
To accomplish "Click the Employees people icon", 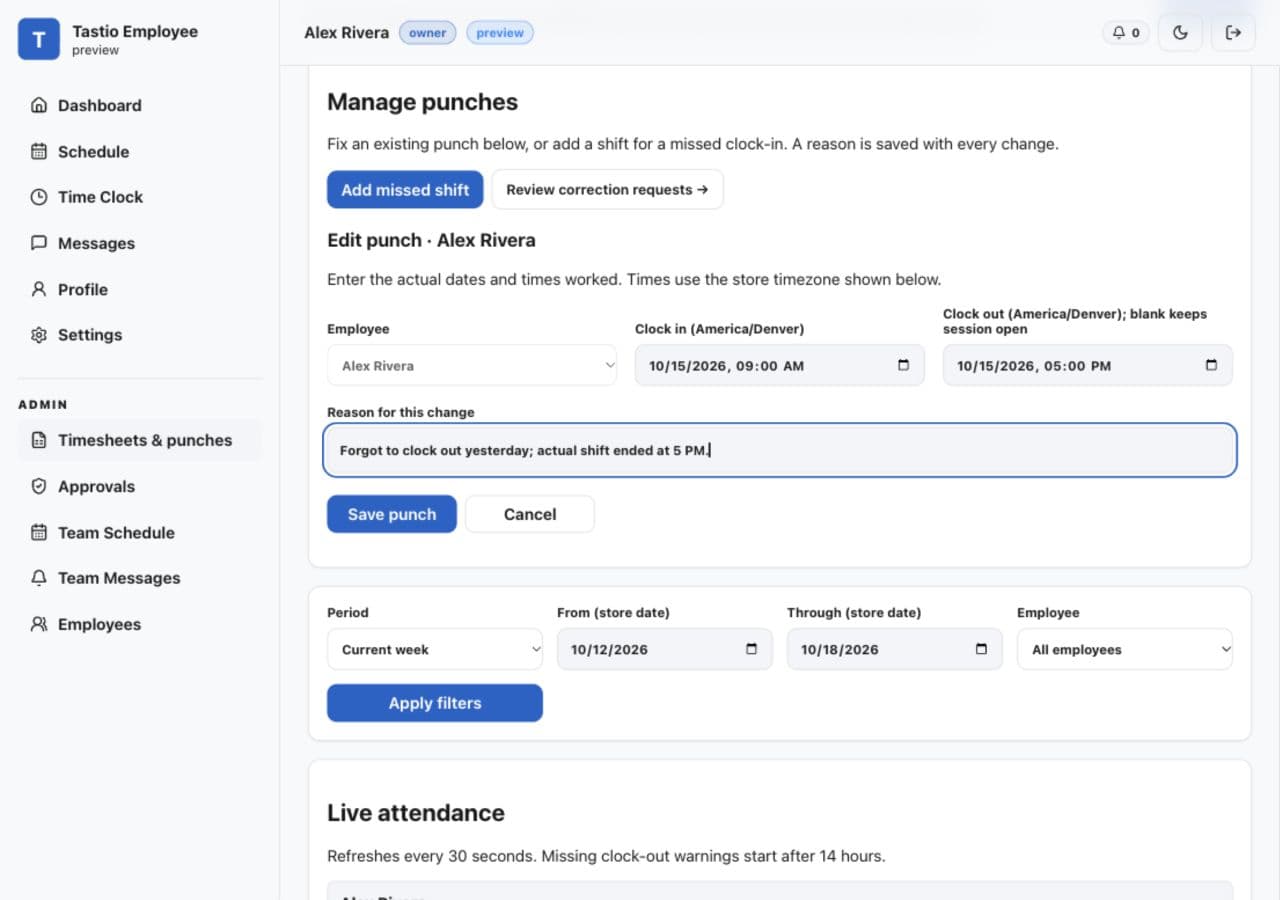I will (39, 624).
